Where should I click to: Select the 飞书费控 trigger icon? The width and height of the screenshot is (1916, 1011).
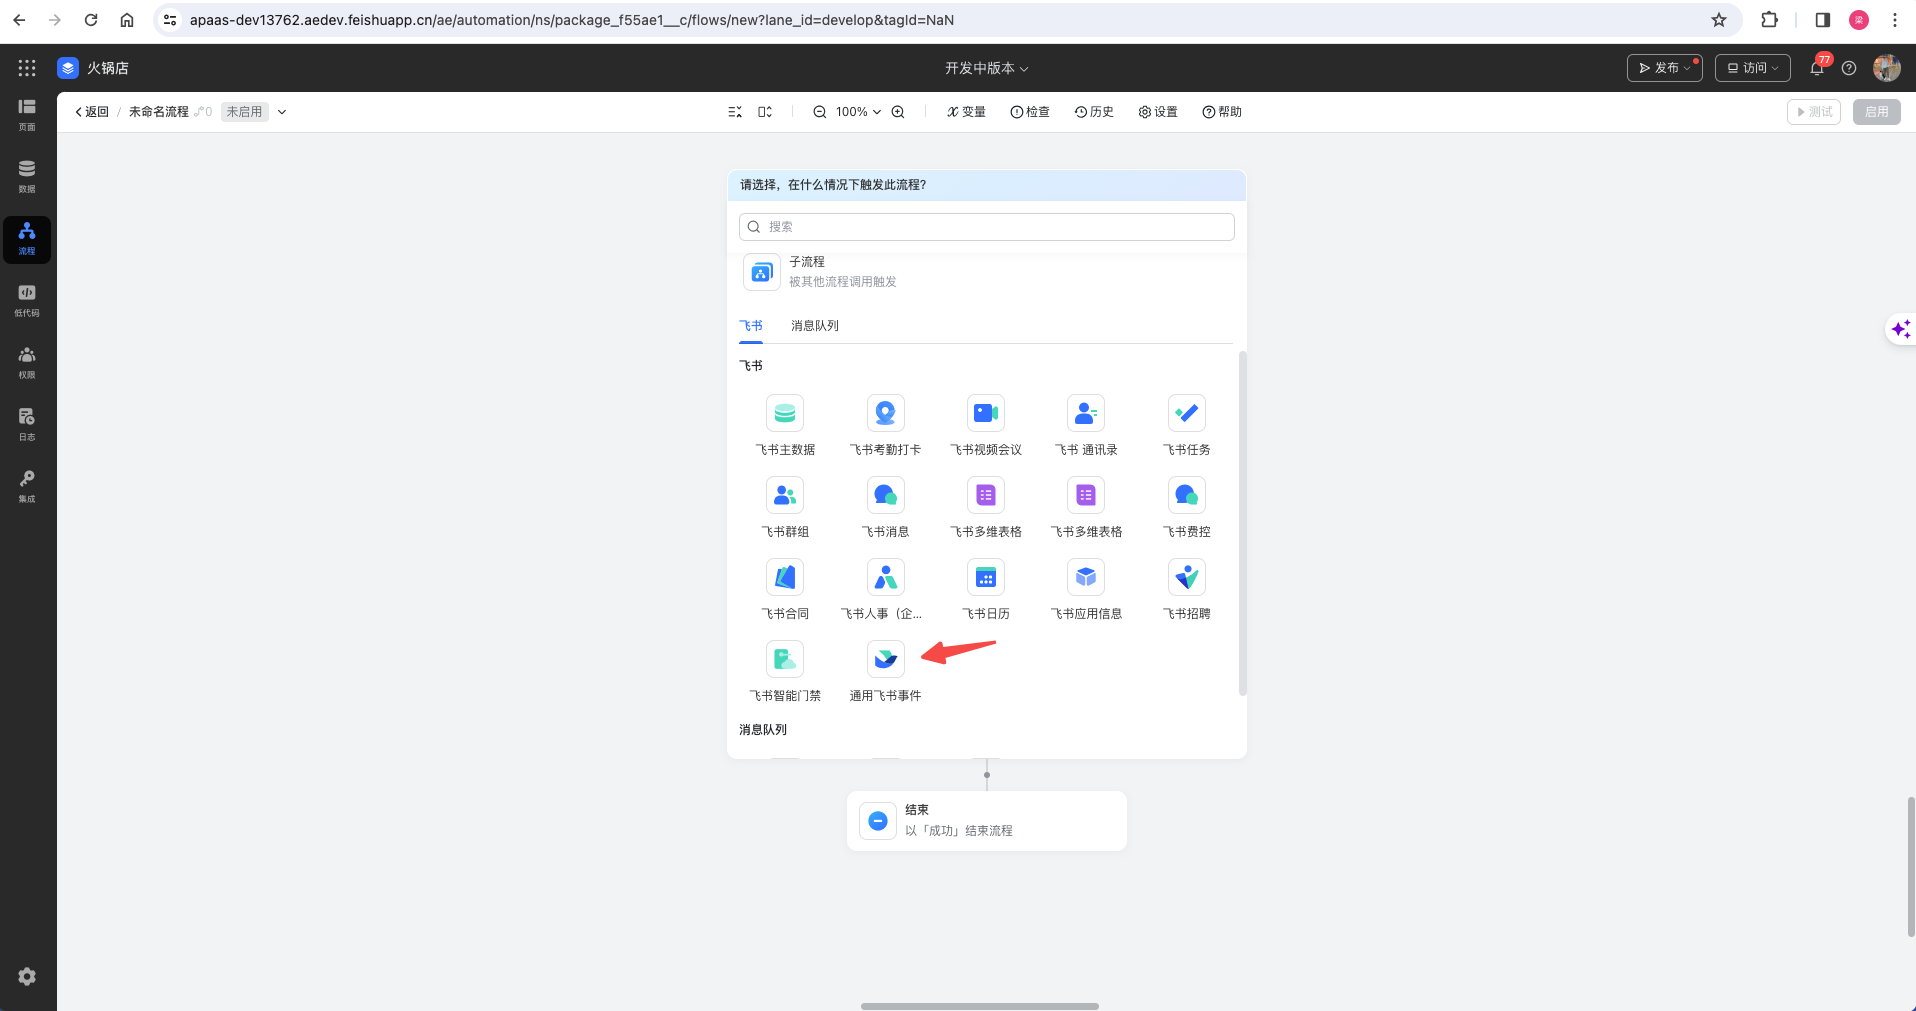point(1186,495)
